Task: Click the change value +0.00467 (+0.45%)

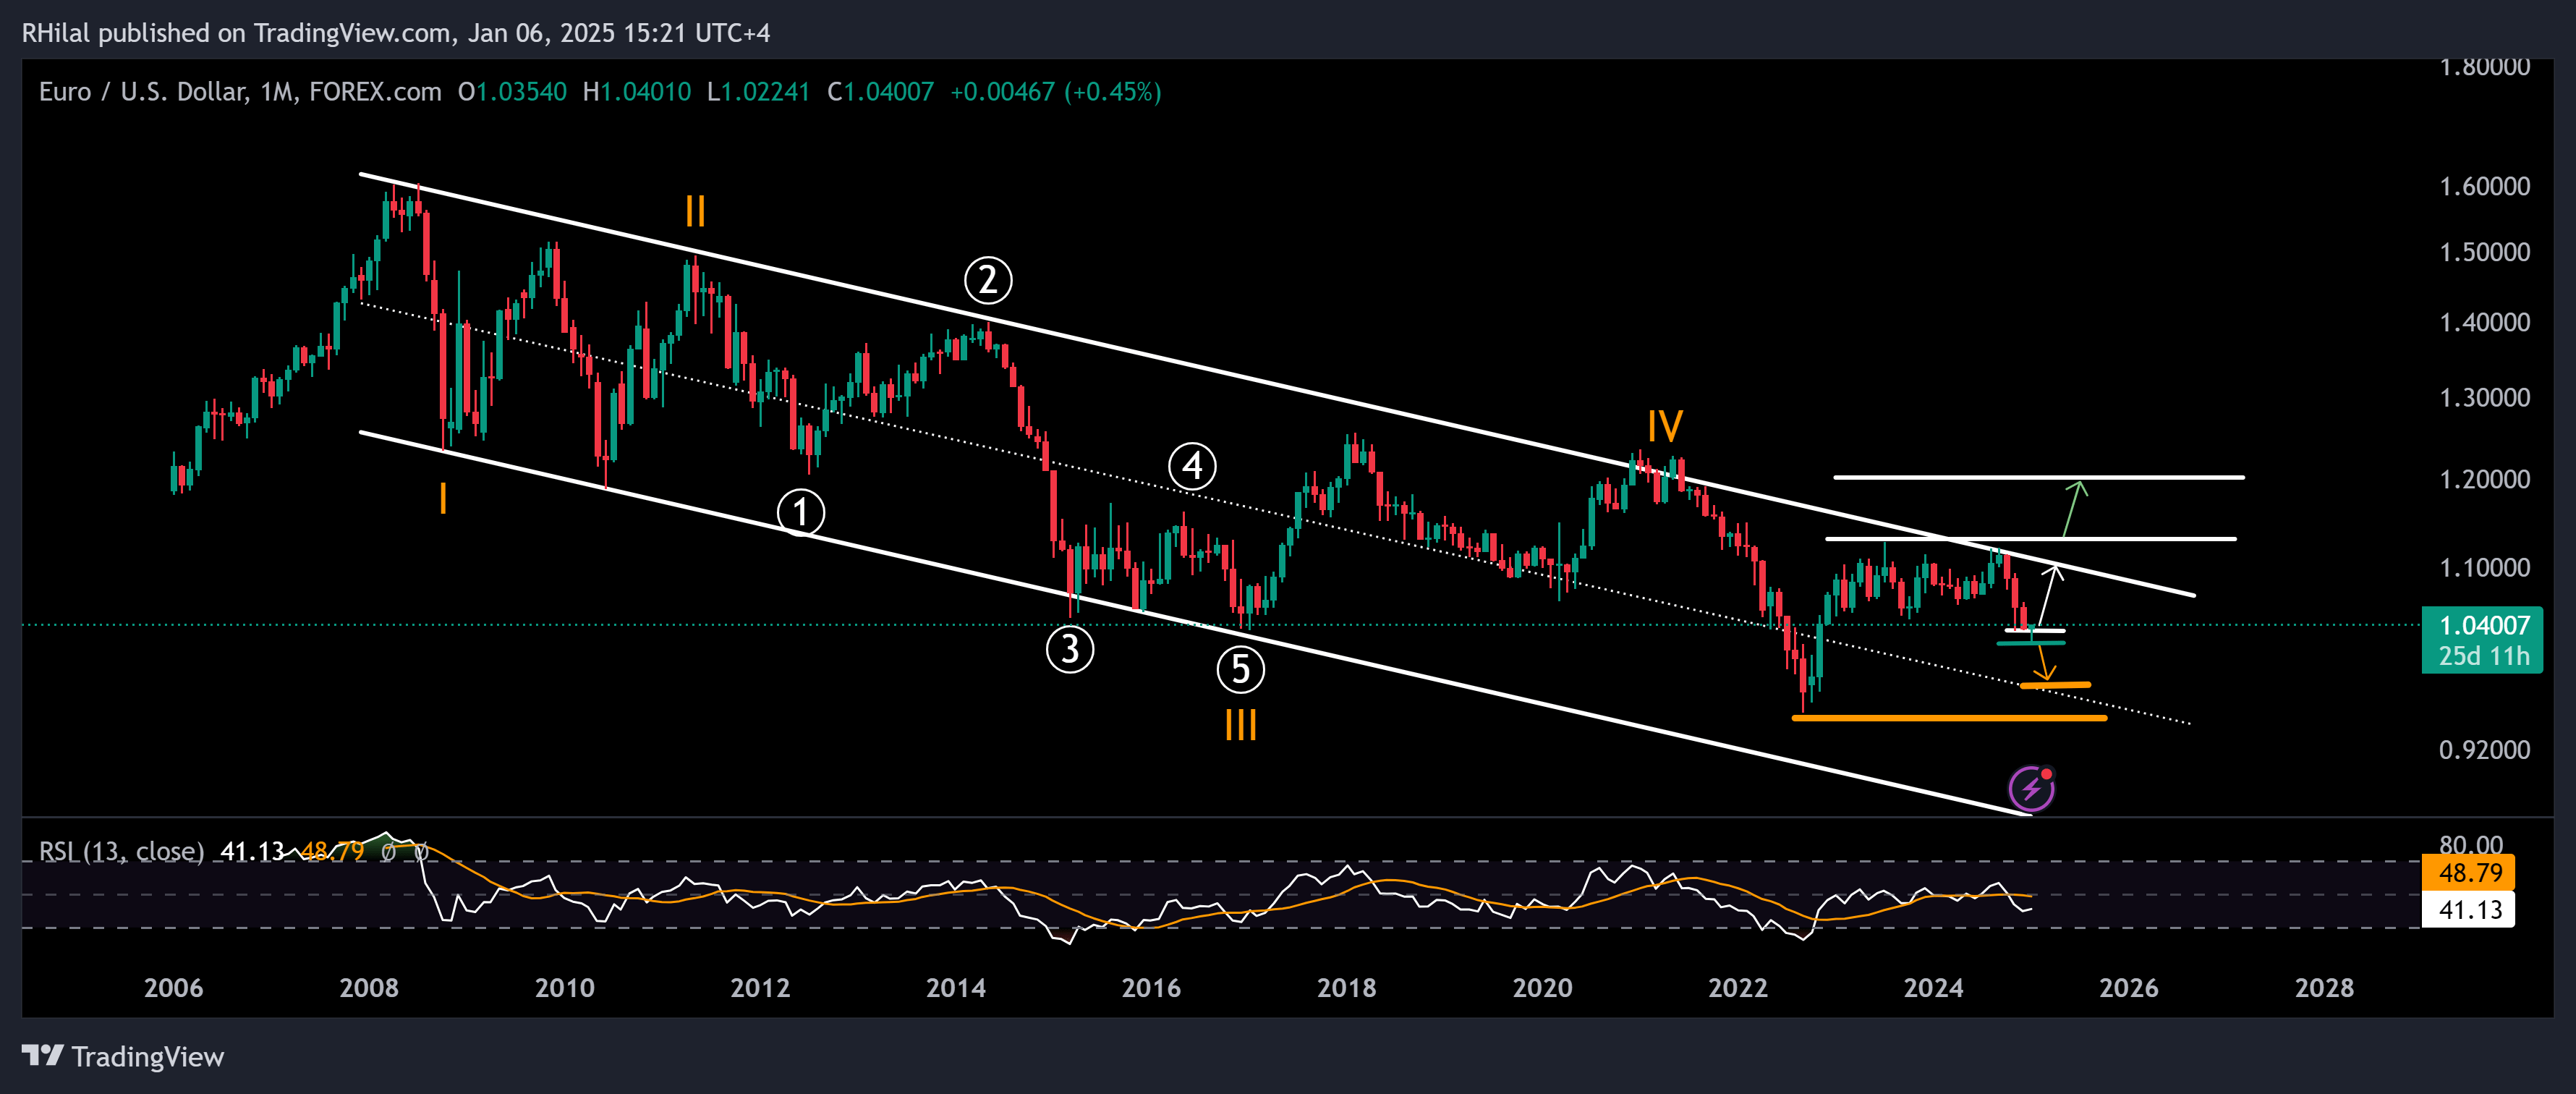Action: (x=1056, y=92)
